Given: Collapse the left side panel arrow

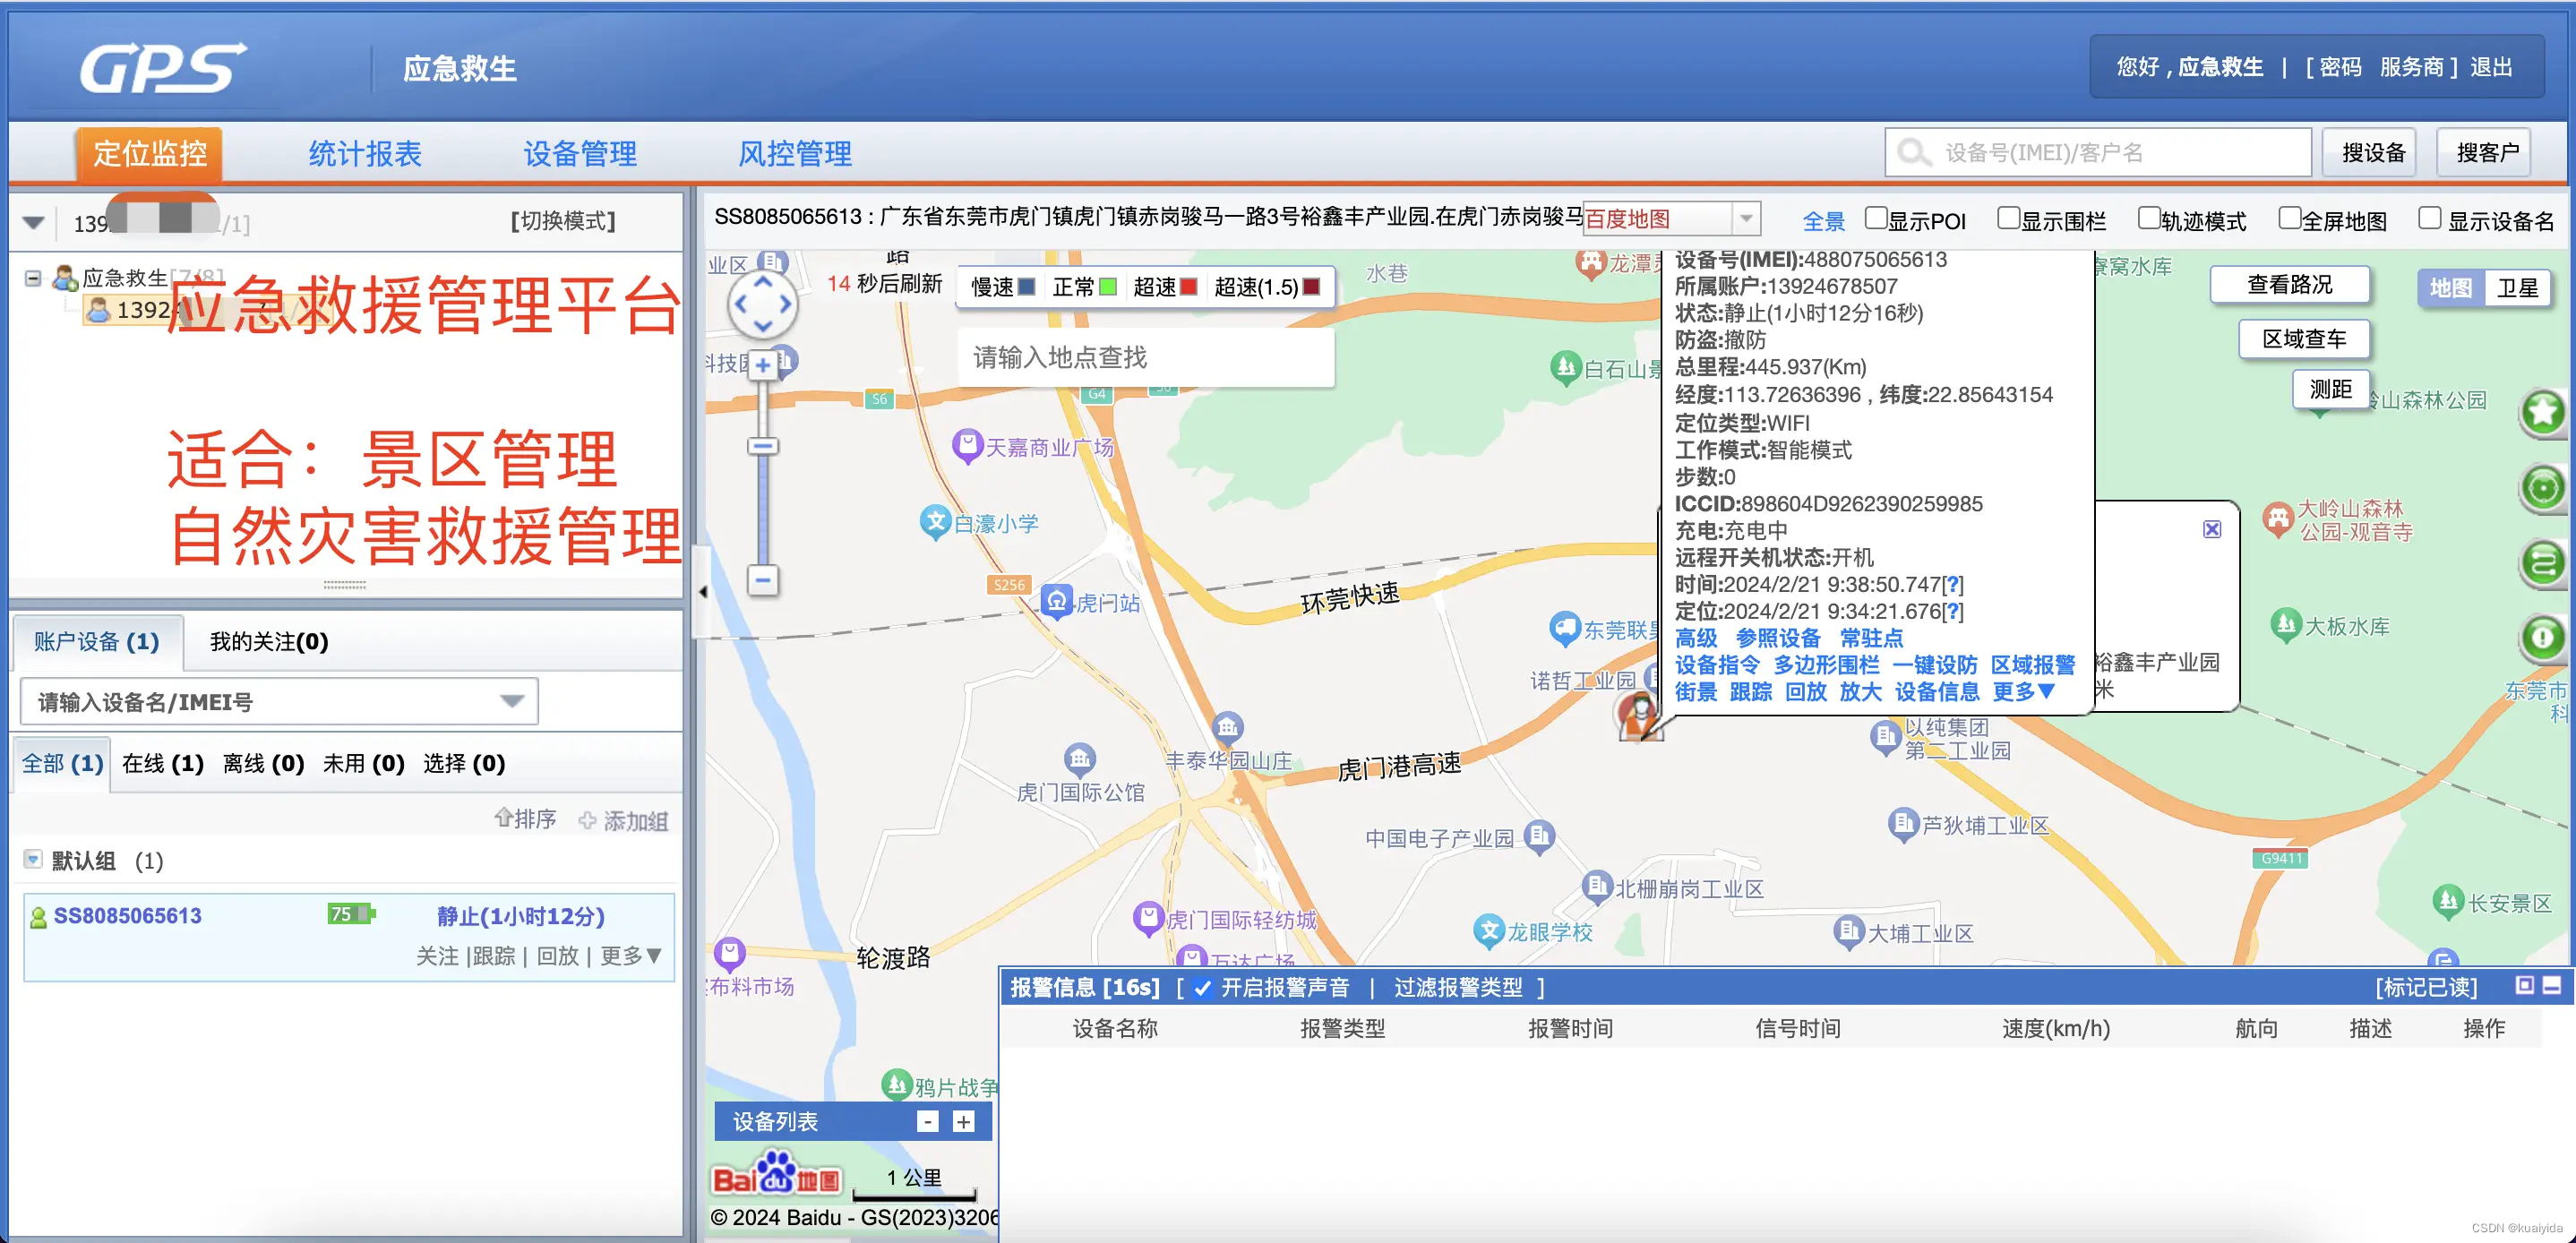Looking at the screenshot, I should coord(702,592).
